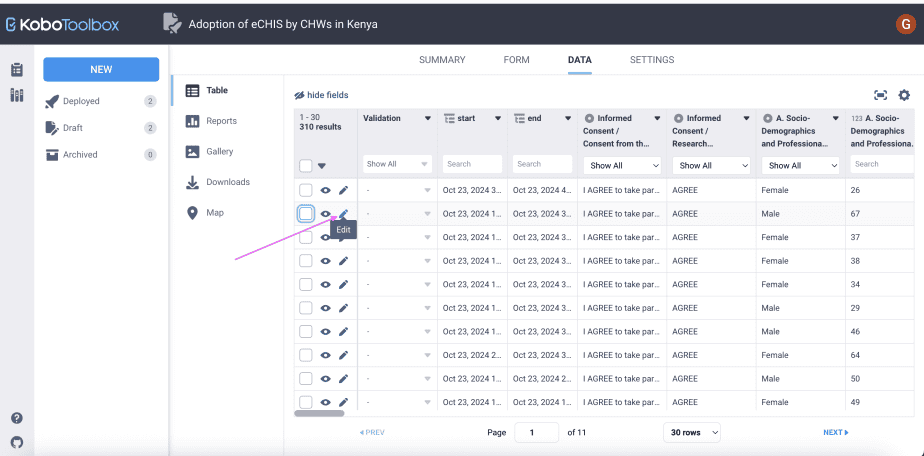Open the Forms icon in left sidebar

(x=17, y=70)
